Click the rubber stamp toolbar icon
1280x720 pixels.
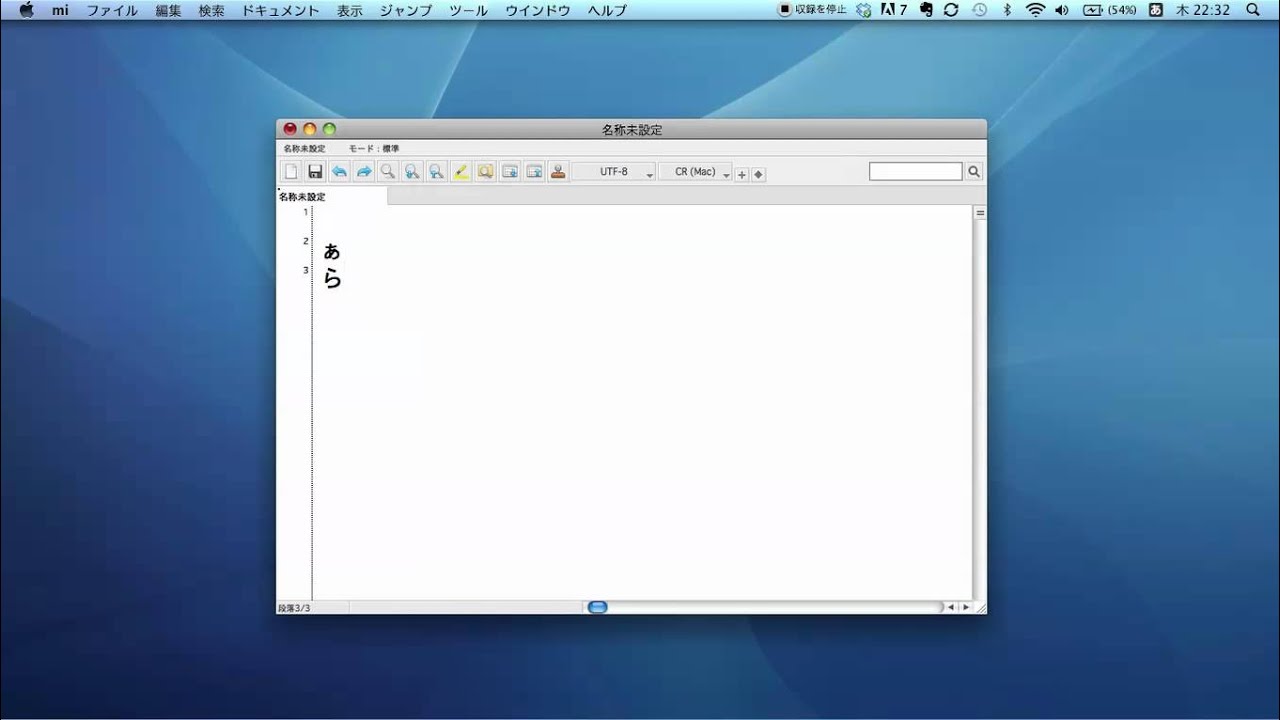[558, 171]
